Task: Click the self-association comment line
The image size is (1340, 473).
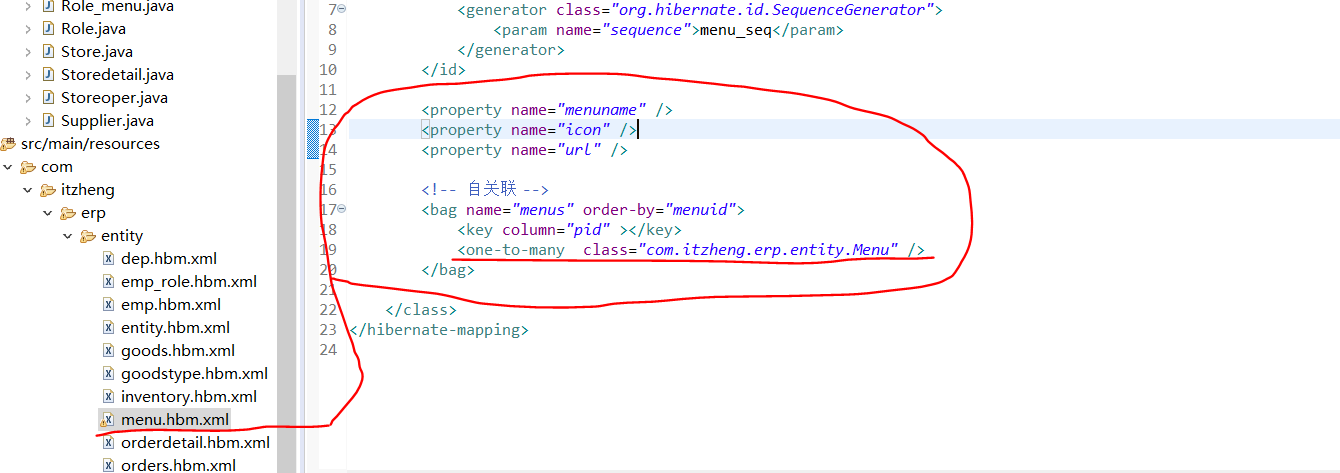Action: coord(485,190)
